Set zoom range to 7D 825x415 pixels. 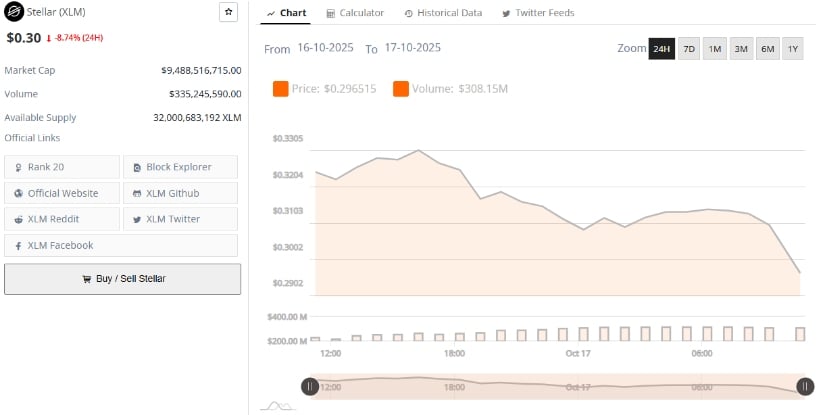coord(689,49)
